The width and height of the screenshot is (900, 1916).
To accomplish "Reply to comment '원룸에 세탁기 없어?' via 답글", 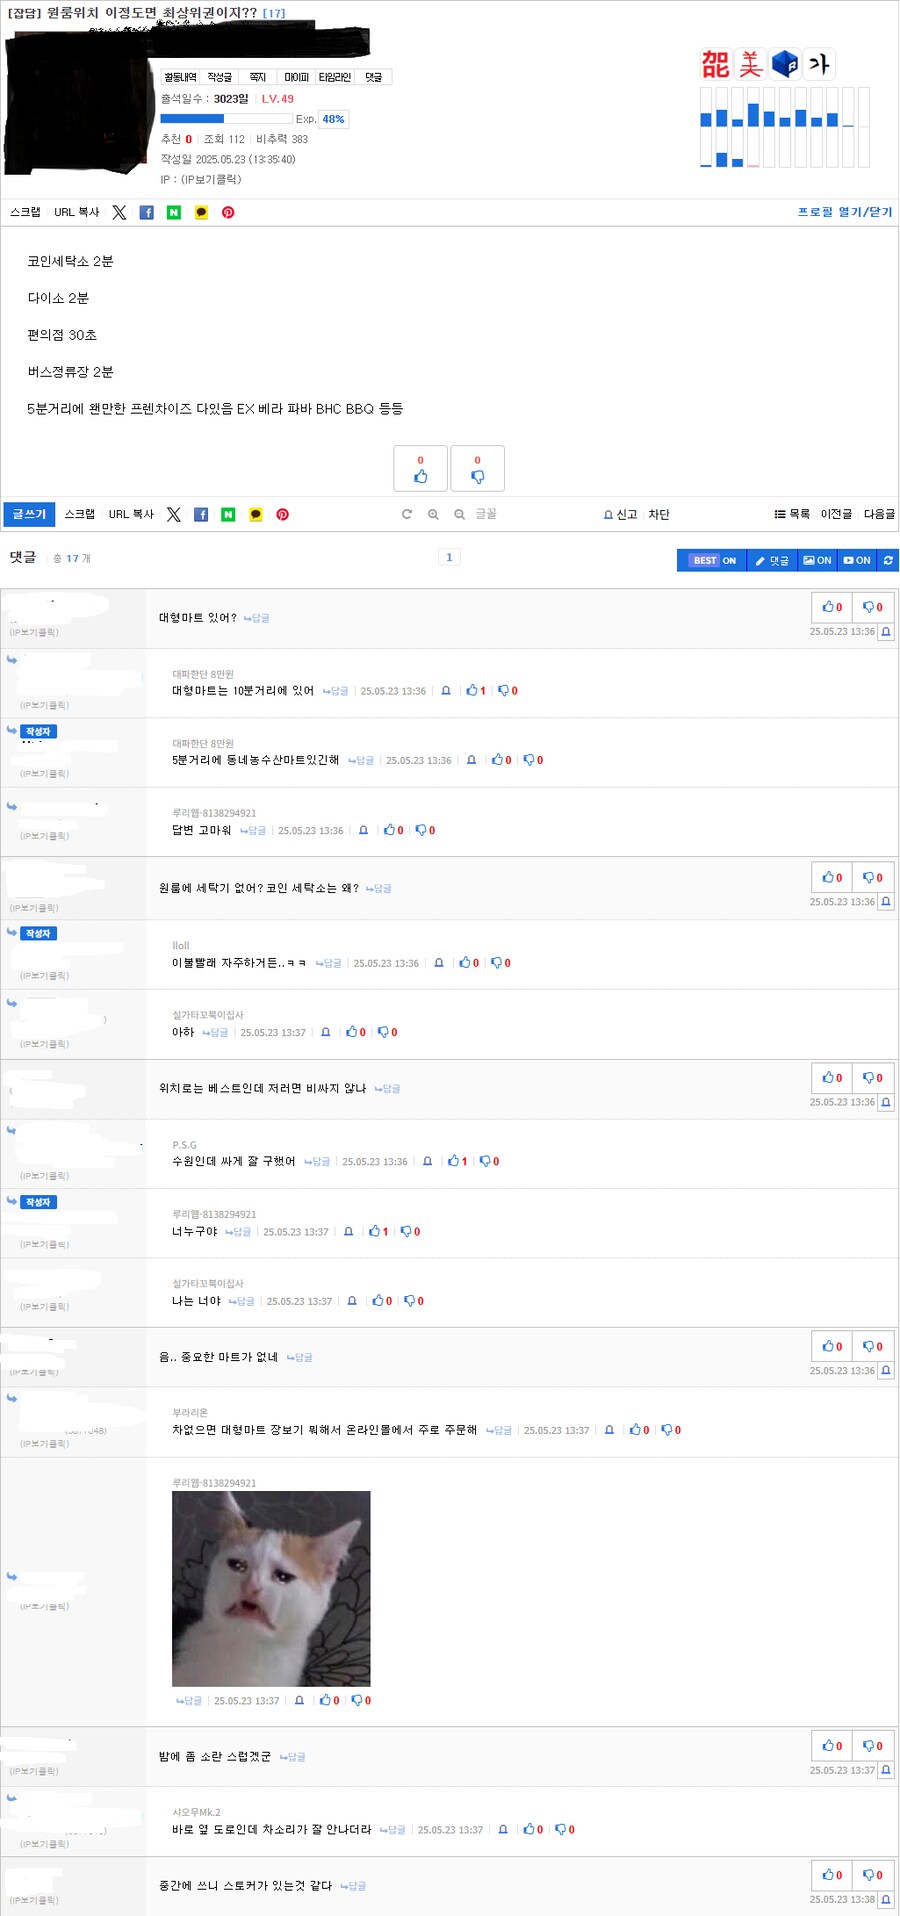I will [379, 889].
